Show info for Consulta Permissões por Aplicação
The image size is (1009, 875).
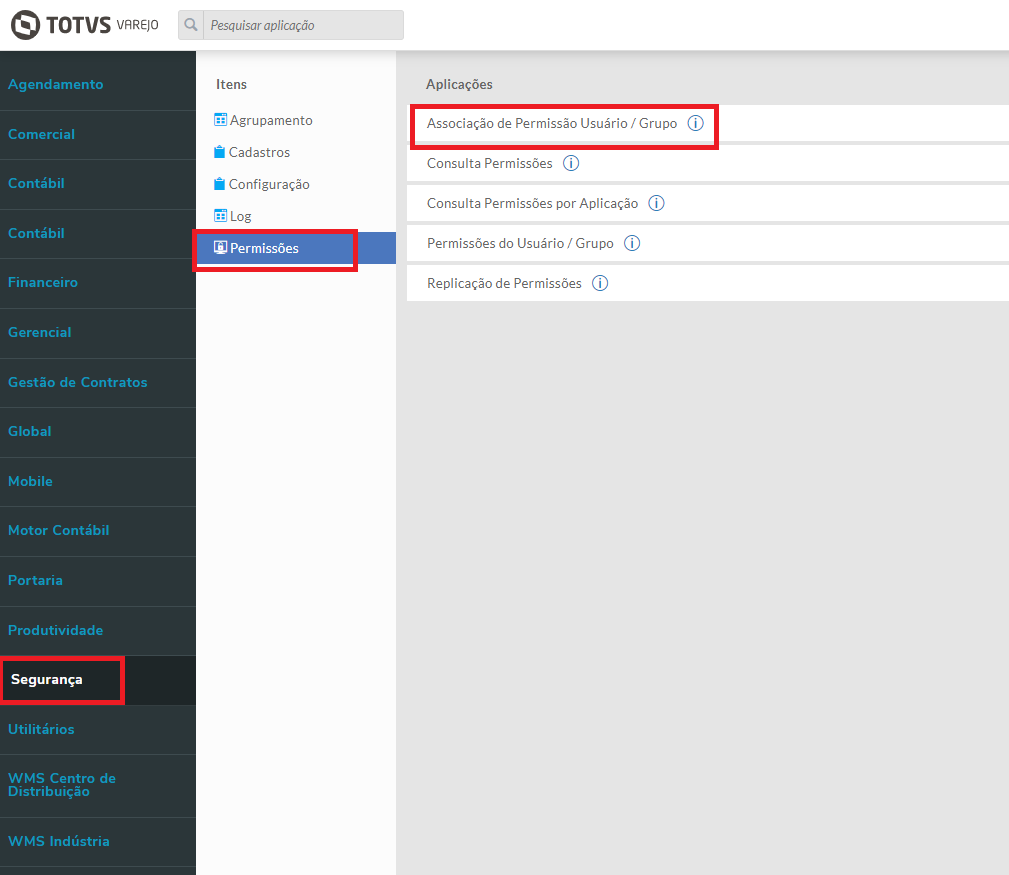coord(656,203)
